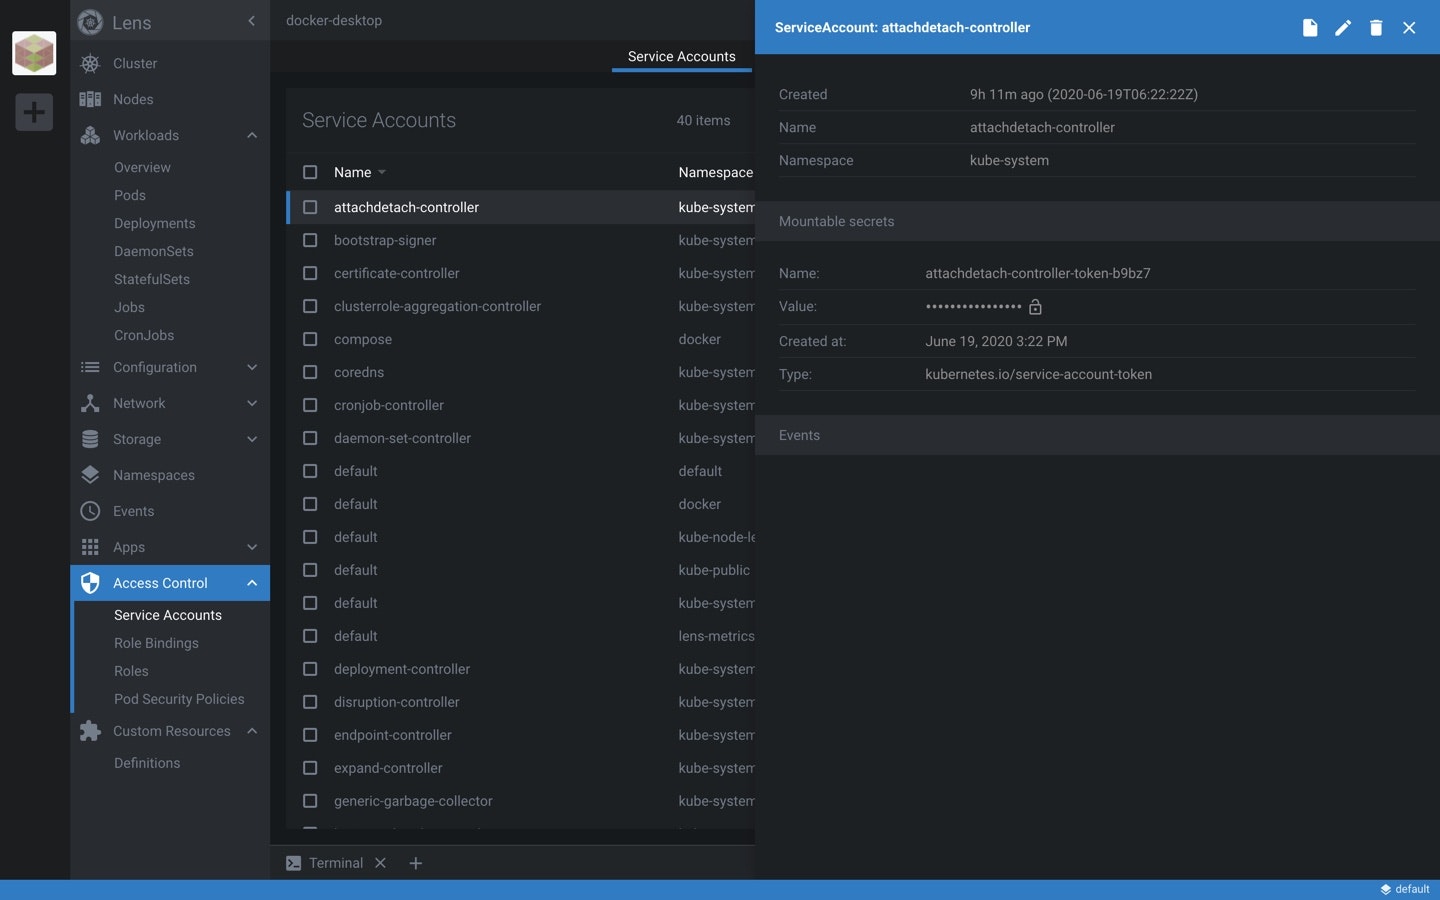Expand the Configuration section chevron

[x=252, y=367]
